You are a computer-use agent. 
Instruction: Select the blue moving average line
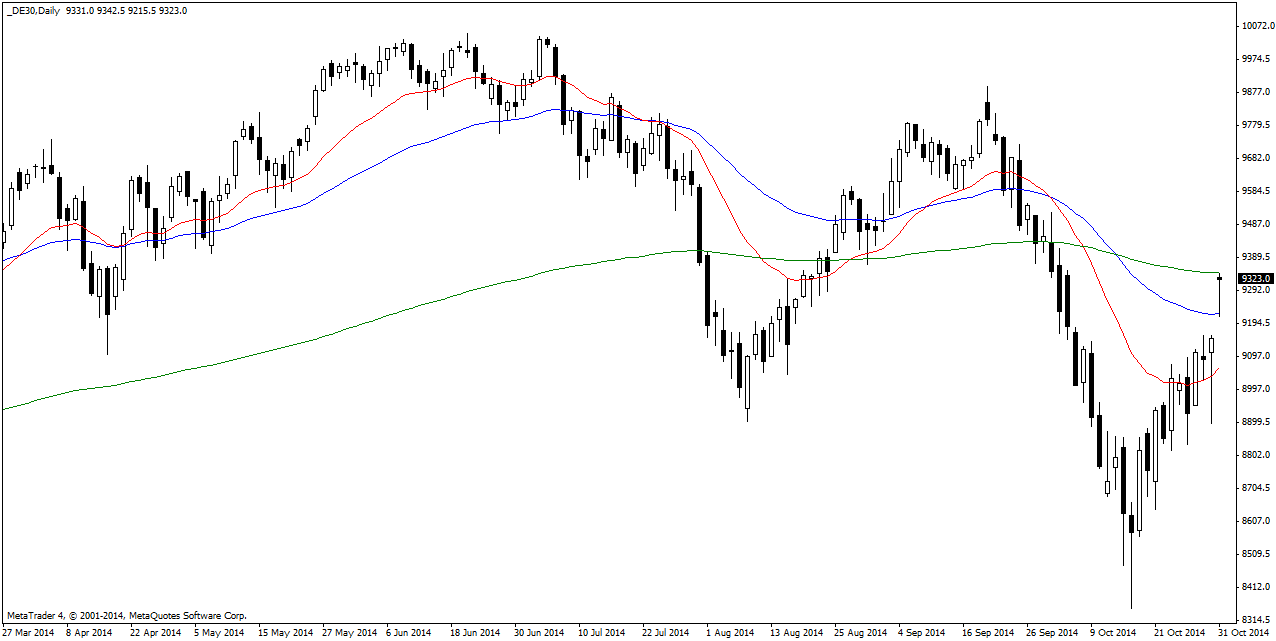point(400,150)
